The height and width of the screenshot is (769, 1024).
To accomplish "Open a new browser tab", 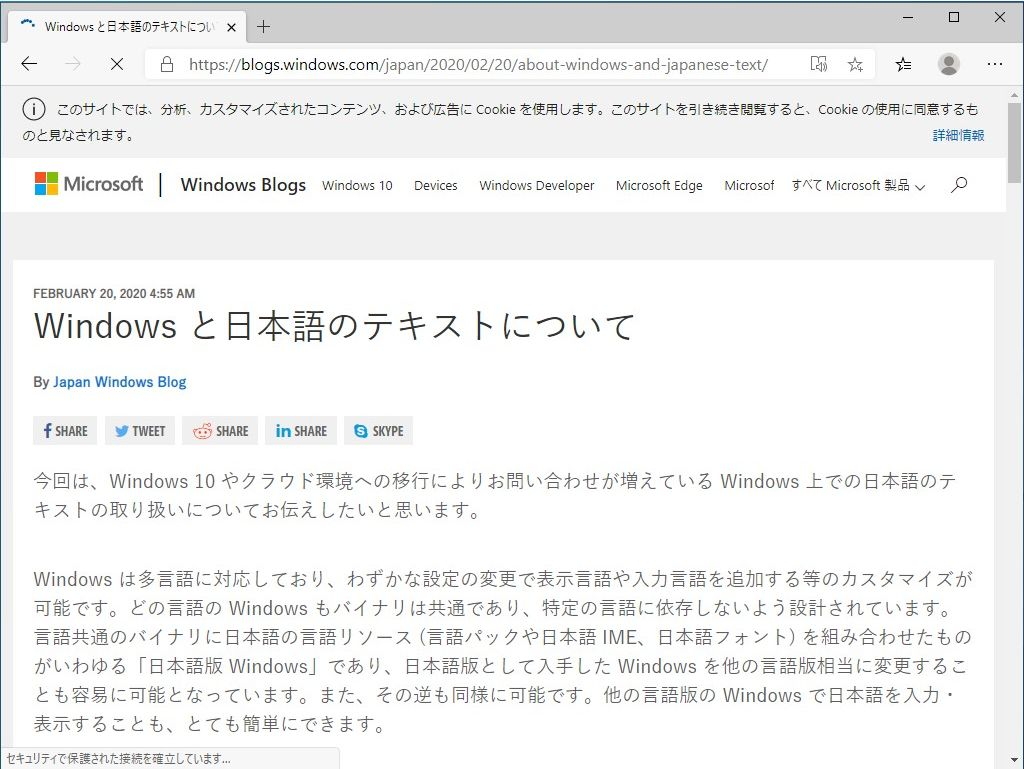I will [x=263, y=27].
